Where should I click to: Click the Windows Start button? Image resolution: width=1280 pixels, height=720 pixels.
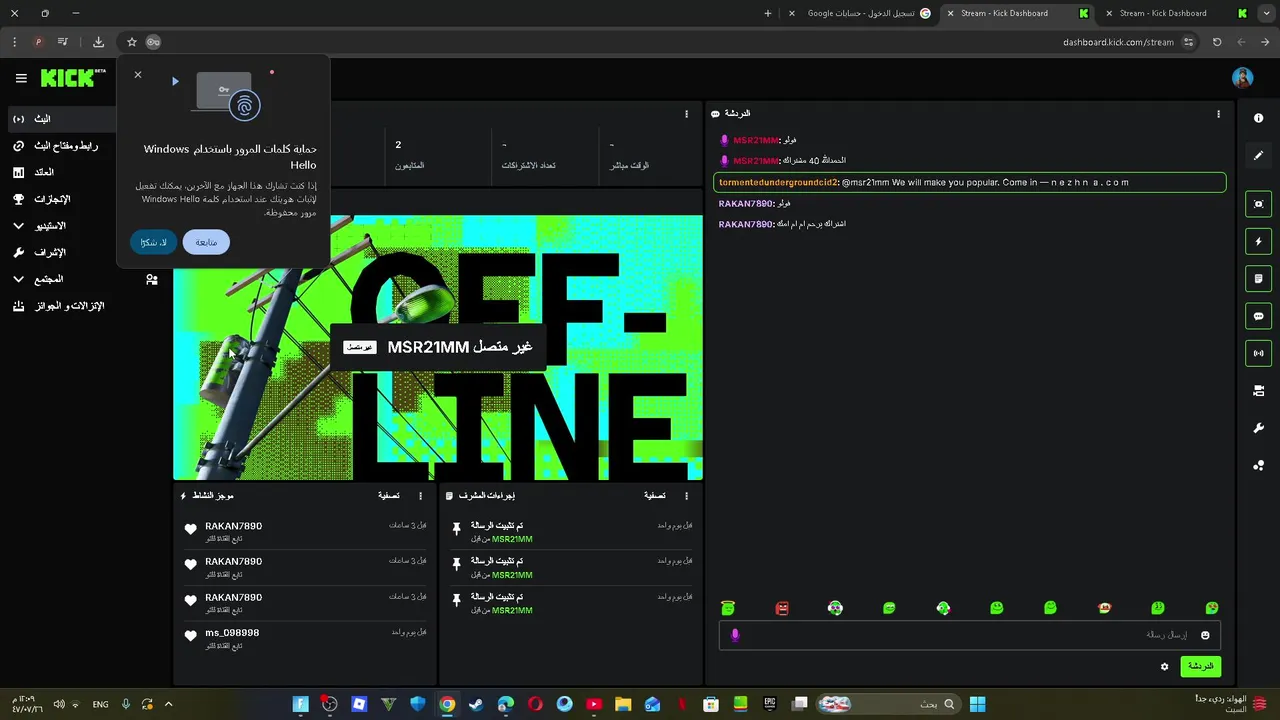[977, 704]
